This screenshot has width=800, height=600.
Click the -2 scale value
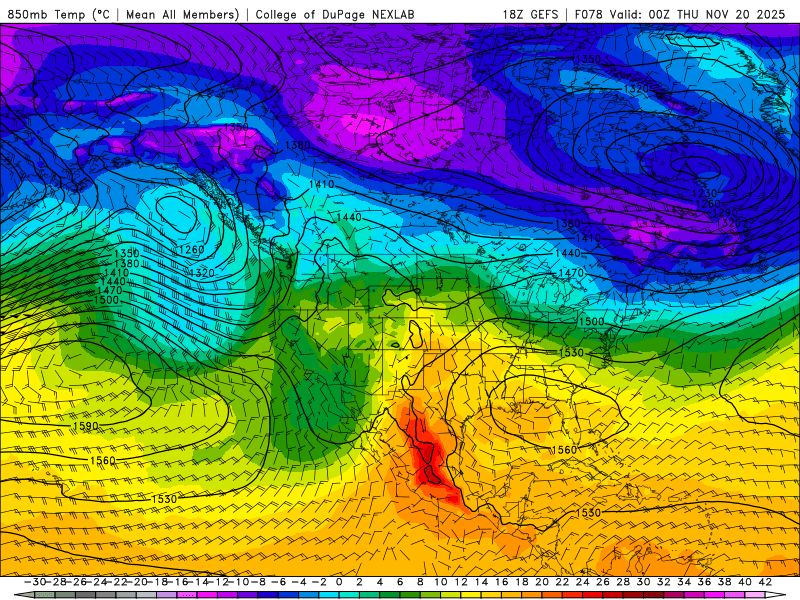tap(319, 582)
